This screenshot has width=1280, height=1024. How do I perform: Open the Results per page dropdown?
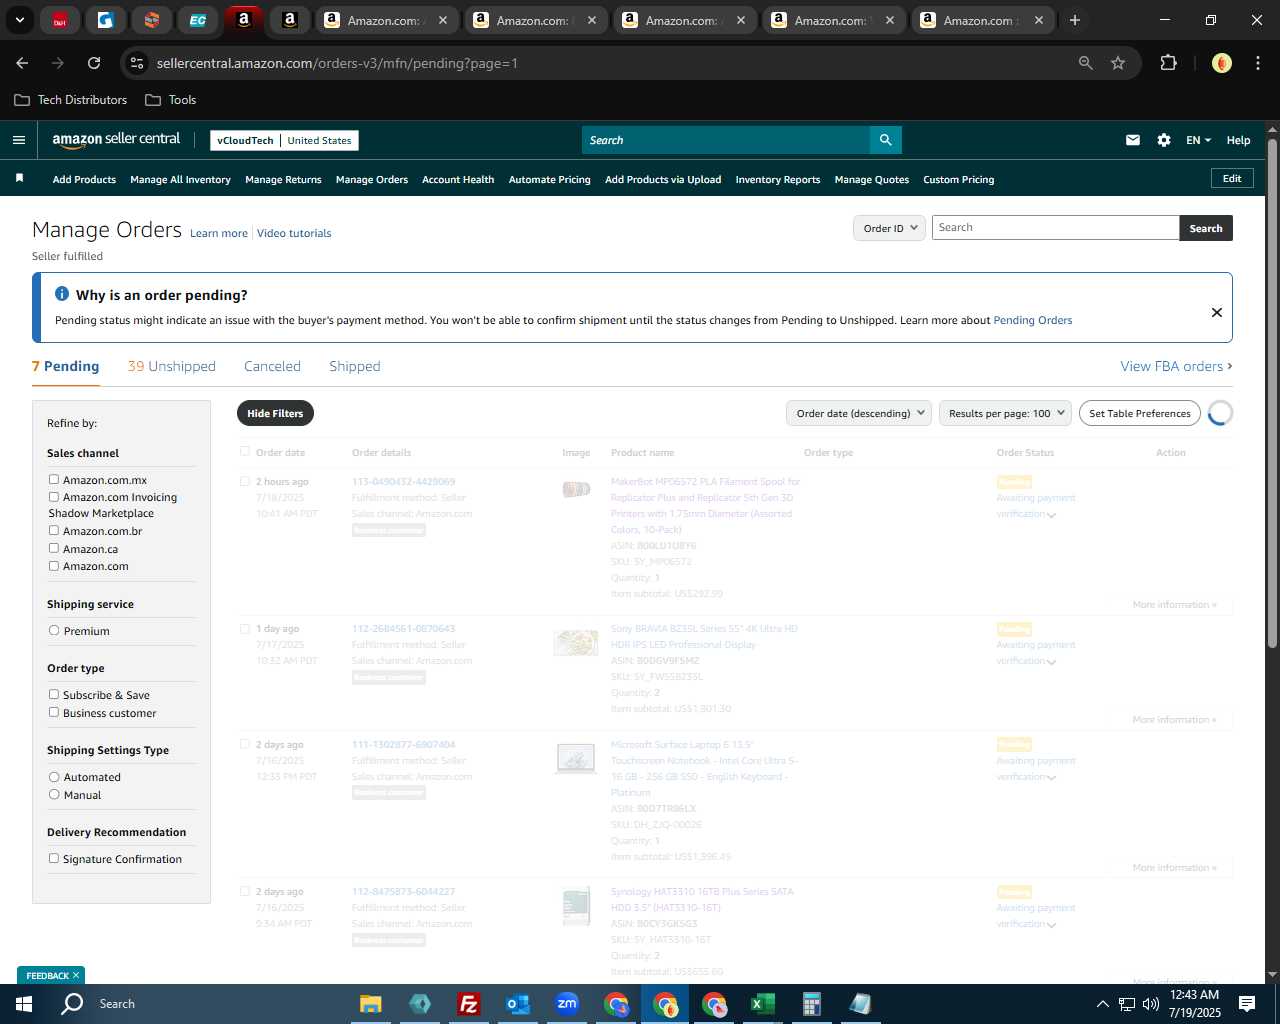click(1005, 413)
